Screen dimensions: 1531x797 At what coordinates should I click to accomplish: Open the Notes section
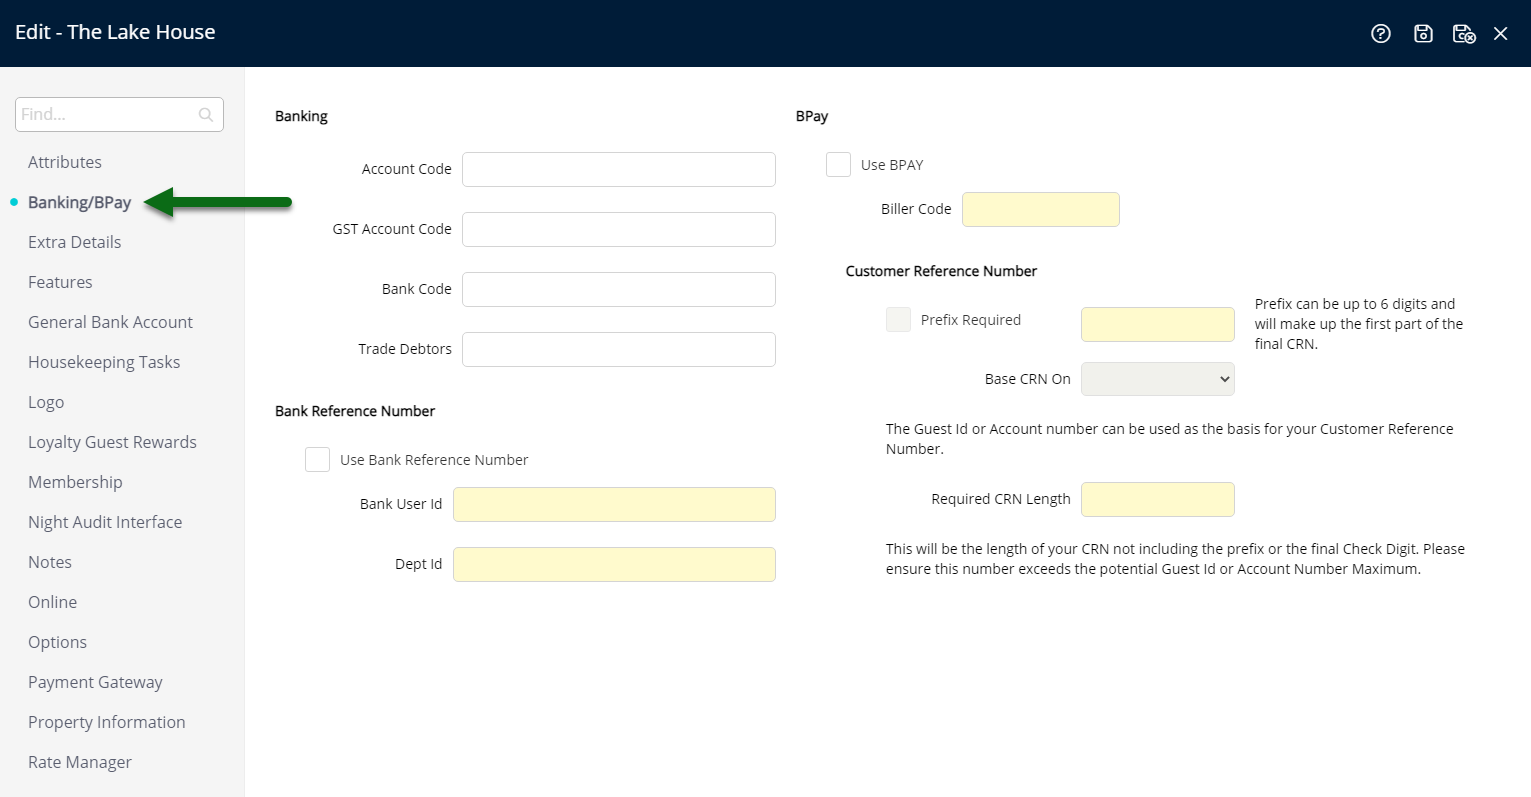50,562
